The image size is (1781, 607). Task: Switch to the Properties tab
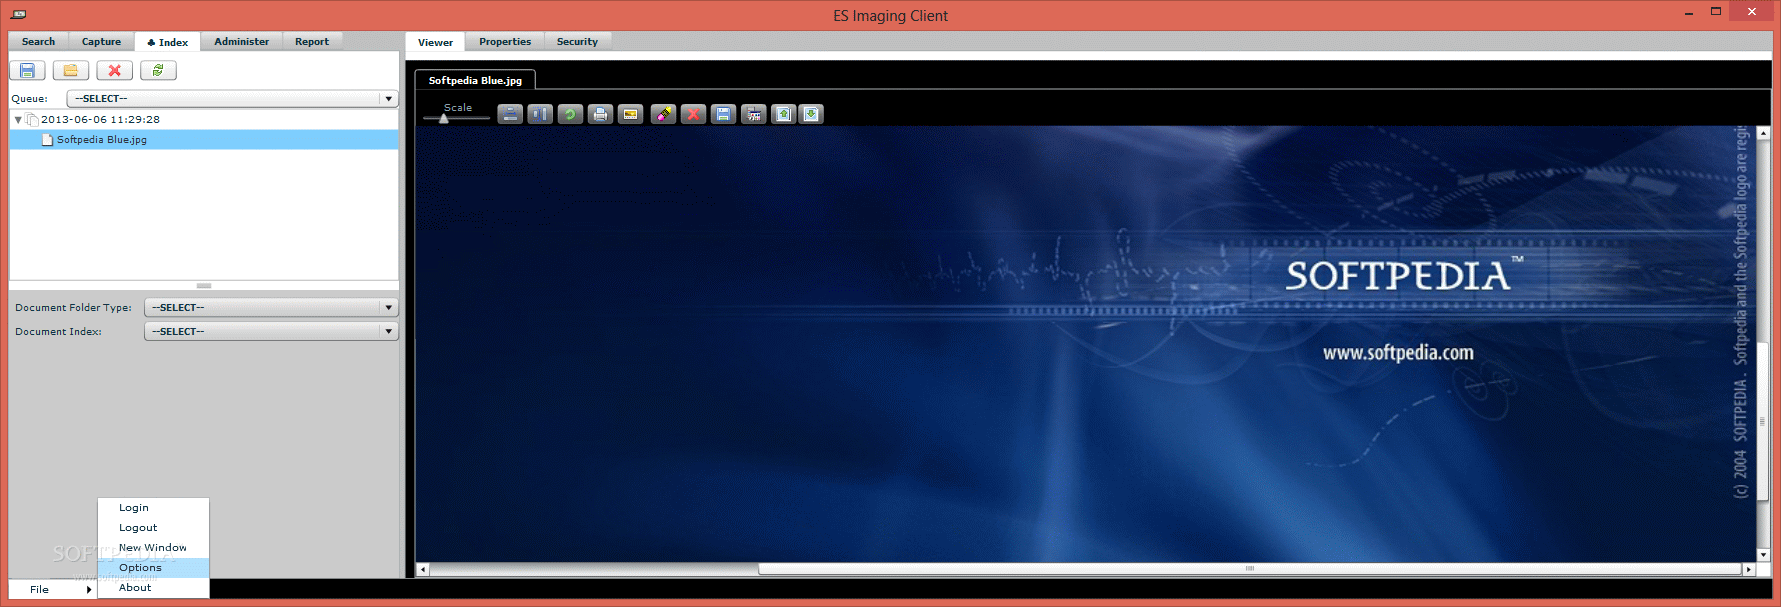pyautogui.click(x=505, y=42)
